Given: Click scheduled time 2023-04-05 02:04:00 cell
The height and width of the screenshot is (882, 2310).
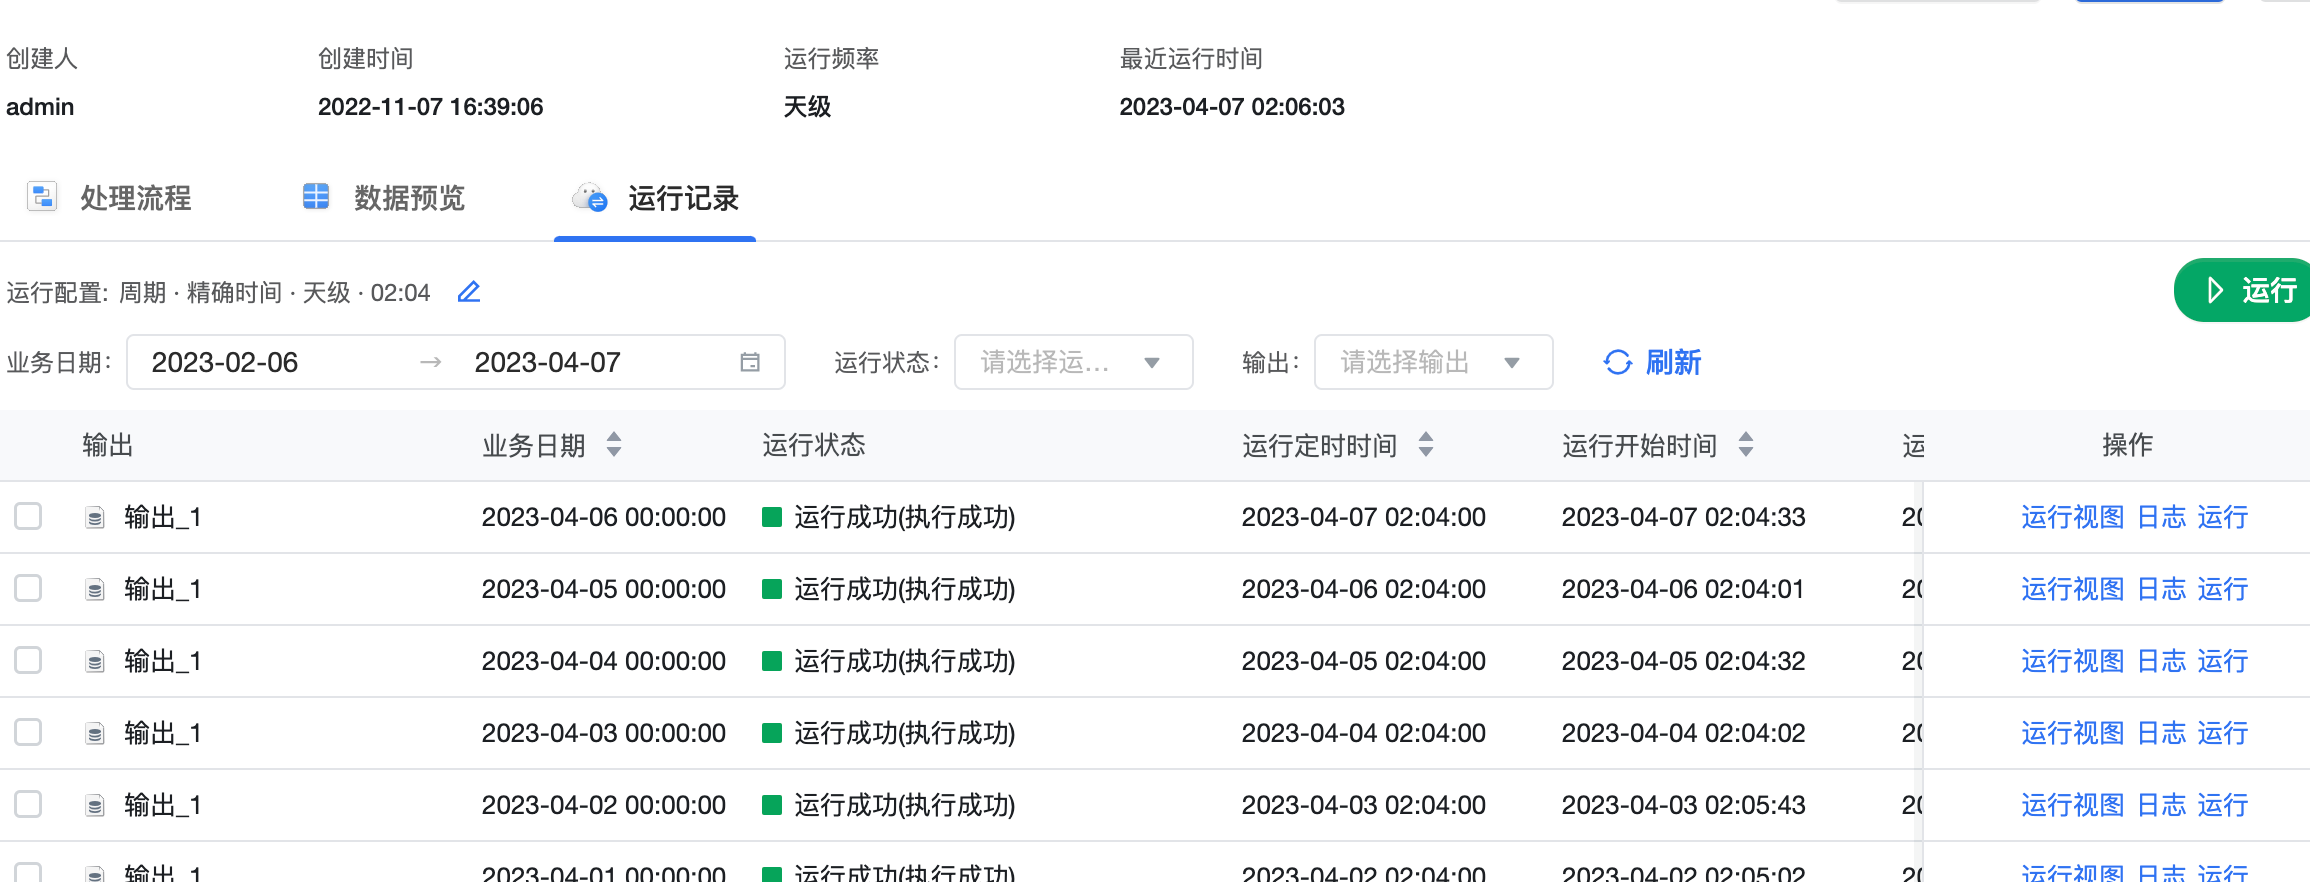Looking at the screenshot, I should (1364, 661).
